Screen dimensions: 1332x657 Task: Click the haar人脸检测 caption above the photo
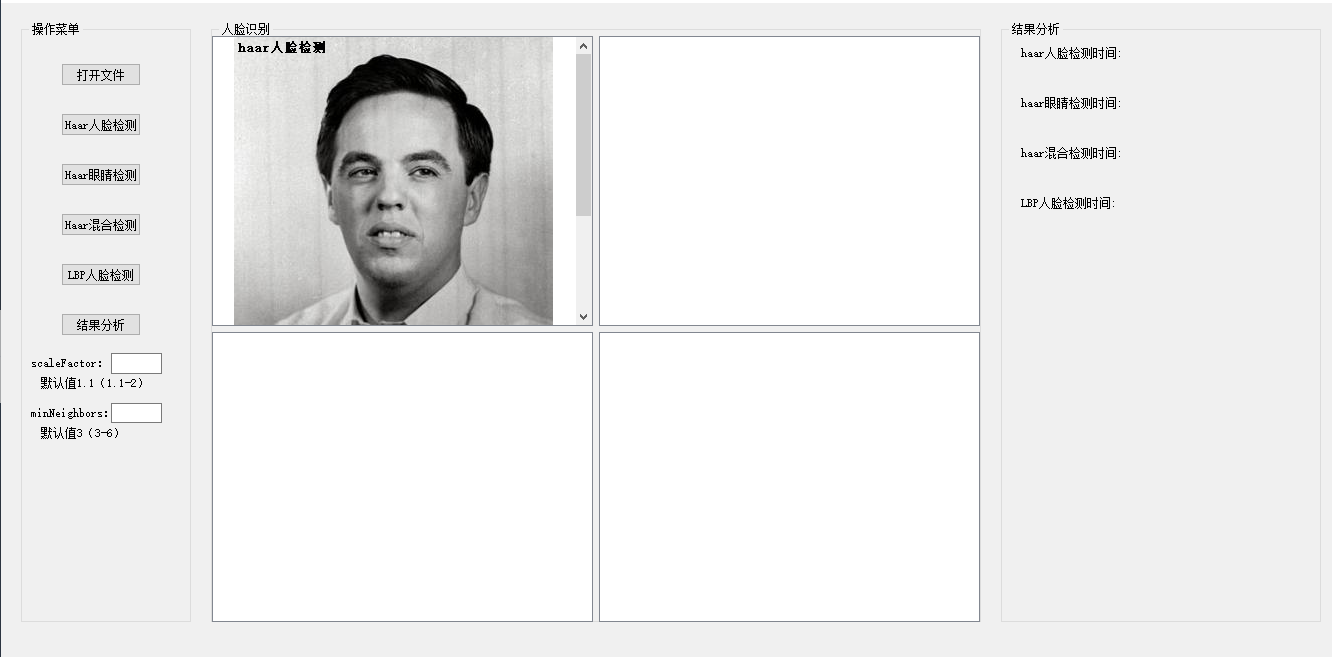point(282,47)
